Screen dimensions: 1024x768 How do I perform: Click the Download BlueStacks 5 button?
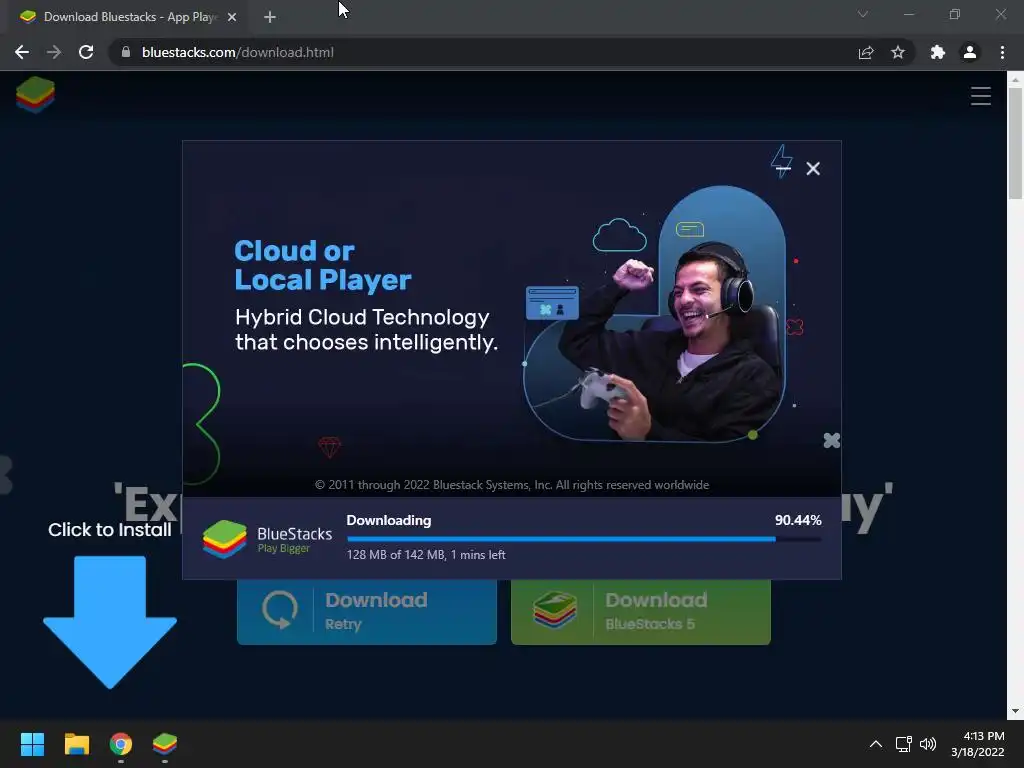point(641,612)
